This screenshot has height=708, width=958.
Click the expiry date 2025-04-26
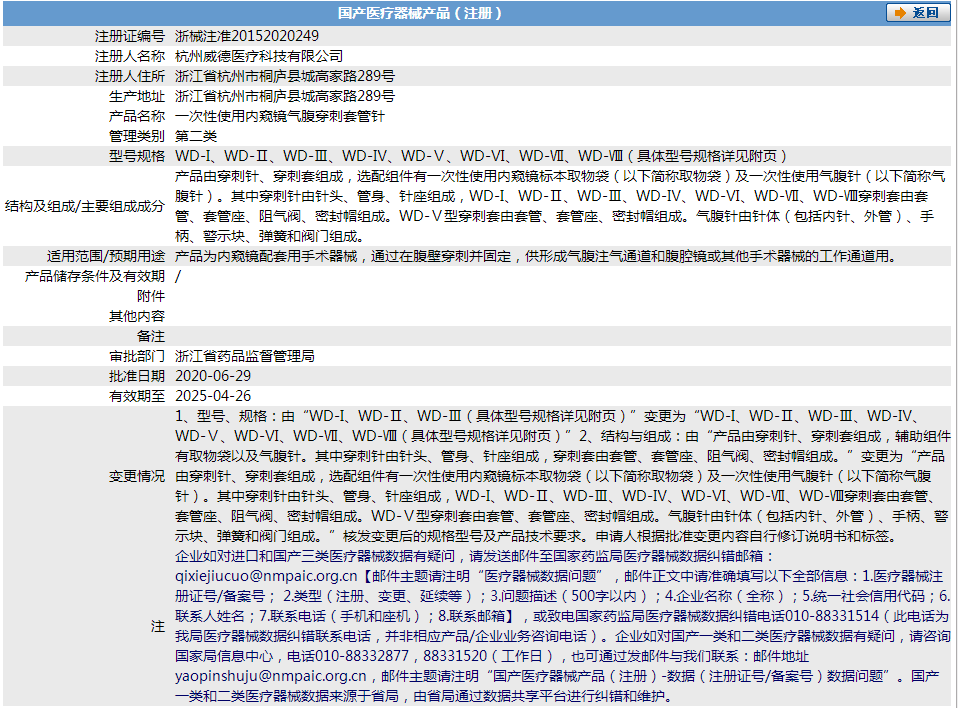(x=213, y=396)
